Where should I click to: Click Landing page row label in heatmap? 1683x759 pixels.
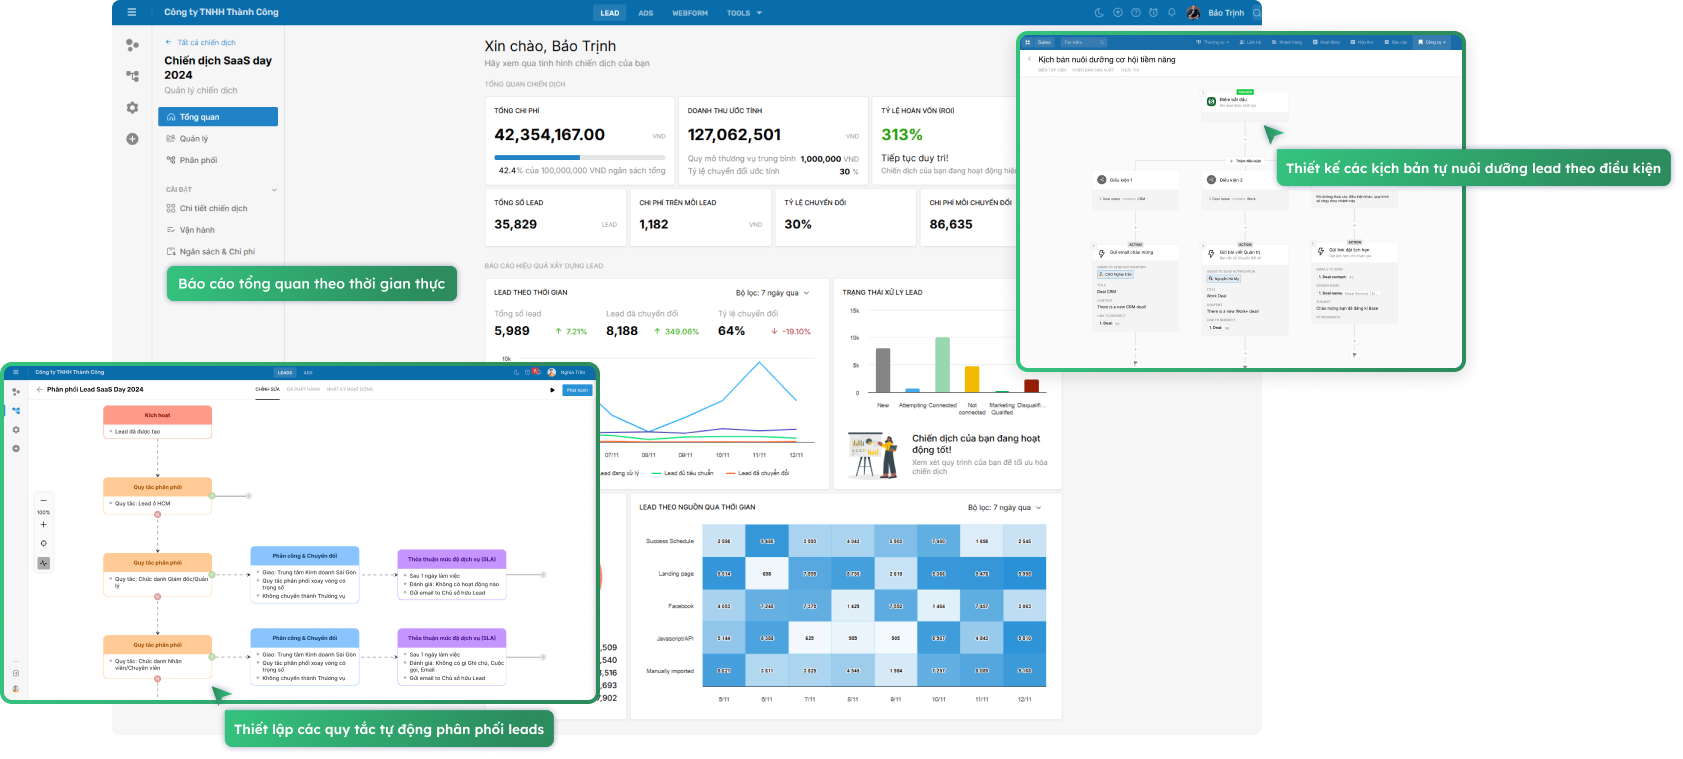coord(676,574)
